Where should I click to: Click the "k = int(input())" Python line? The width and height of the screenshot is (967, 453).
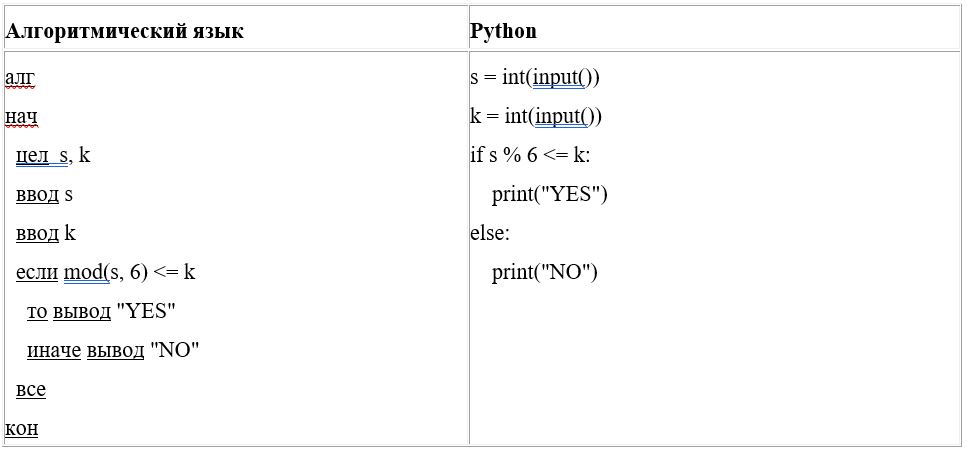536,117
